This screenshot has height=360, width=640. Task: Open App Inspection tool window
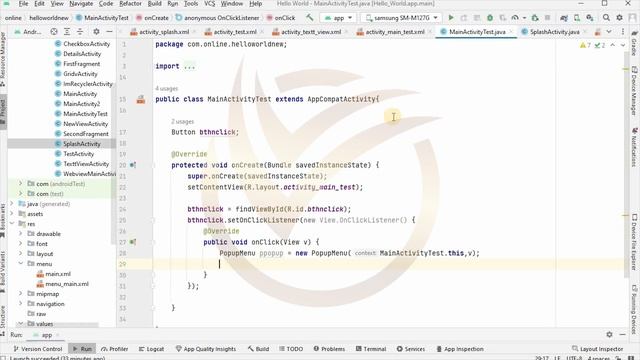point(460,349)
